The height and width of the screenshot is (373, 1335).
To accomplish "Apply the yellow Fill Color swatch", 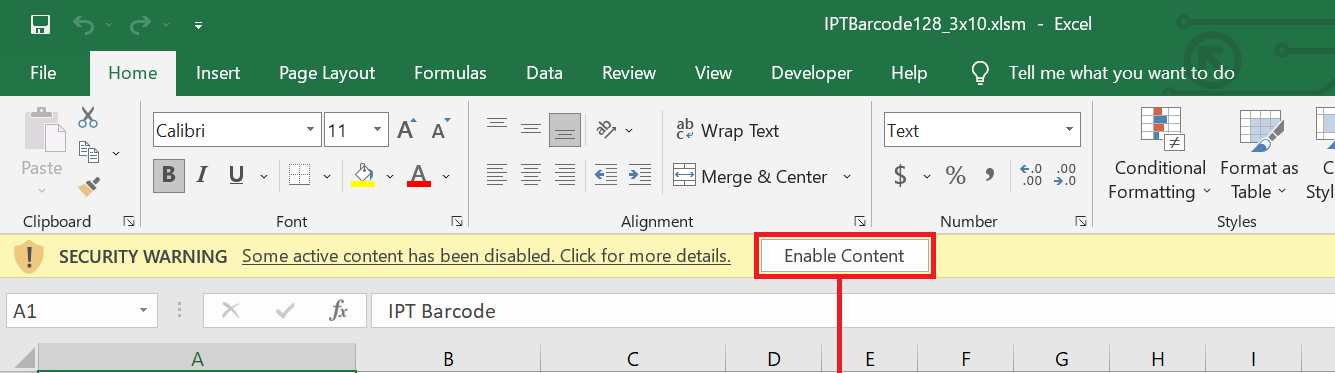I will pyautogui.click(x=364, y=176).
